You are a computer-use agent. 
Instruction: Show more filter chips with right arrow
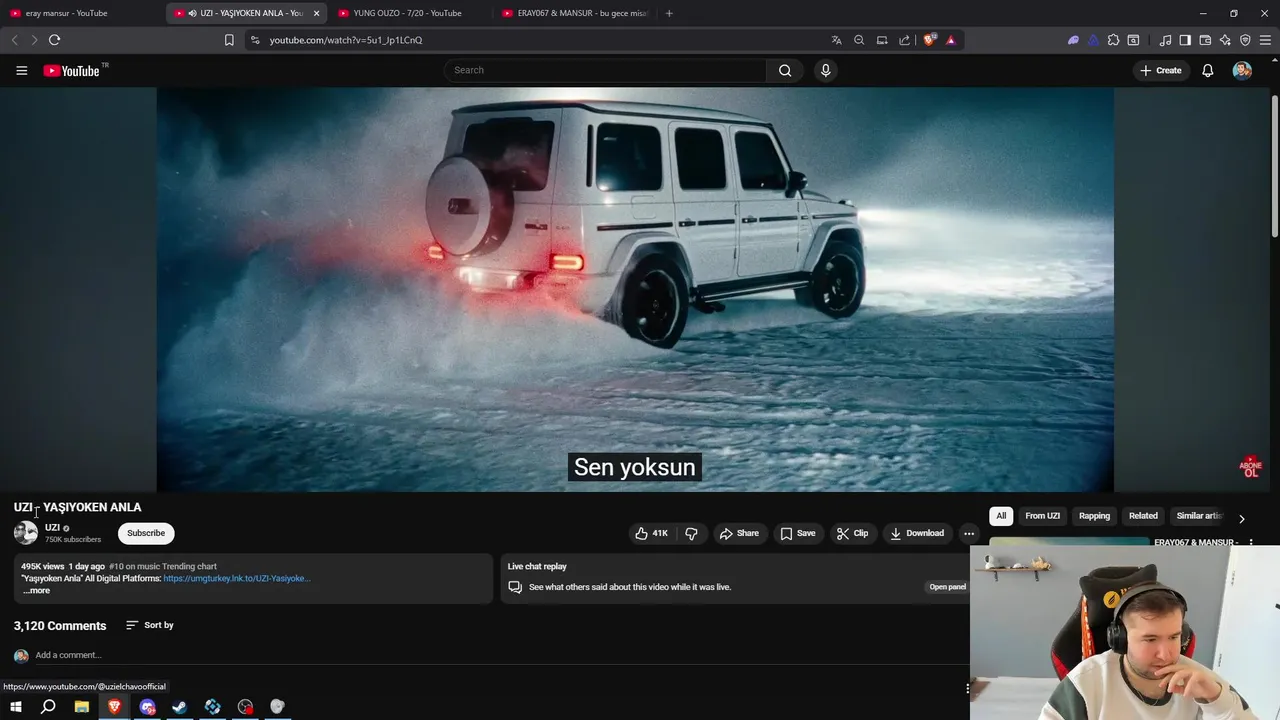(1241, 519)
